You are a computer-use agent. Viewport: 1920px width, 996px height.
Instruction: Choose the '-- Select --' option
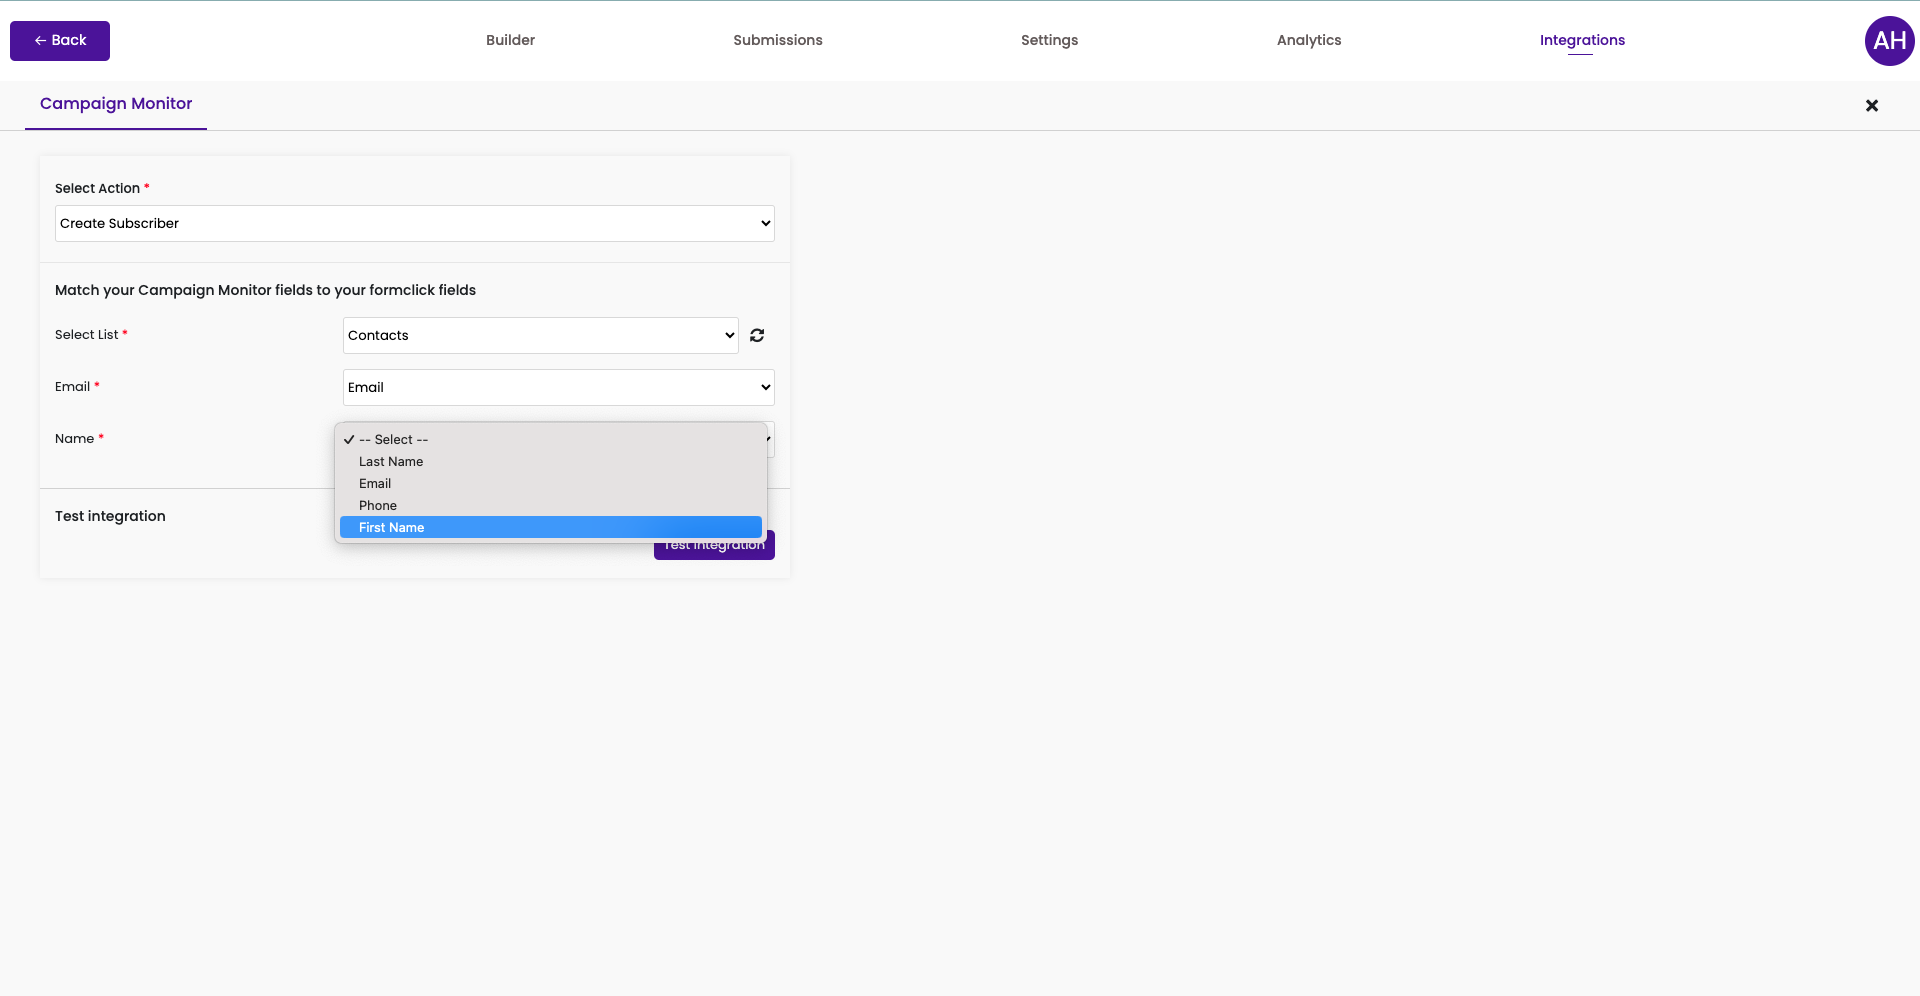(551, 440)
